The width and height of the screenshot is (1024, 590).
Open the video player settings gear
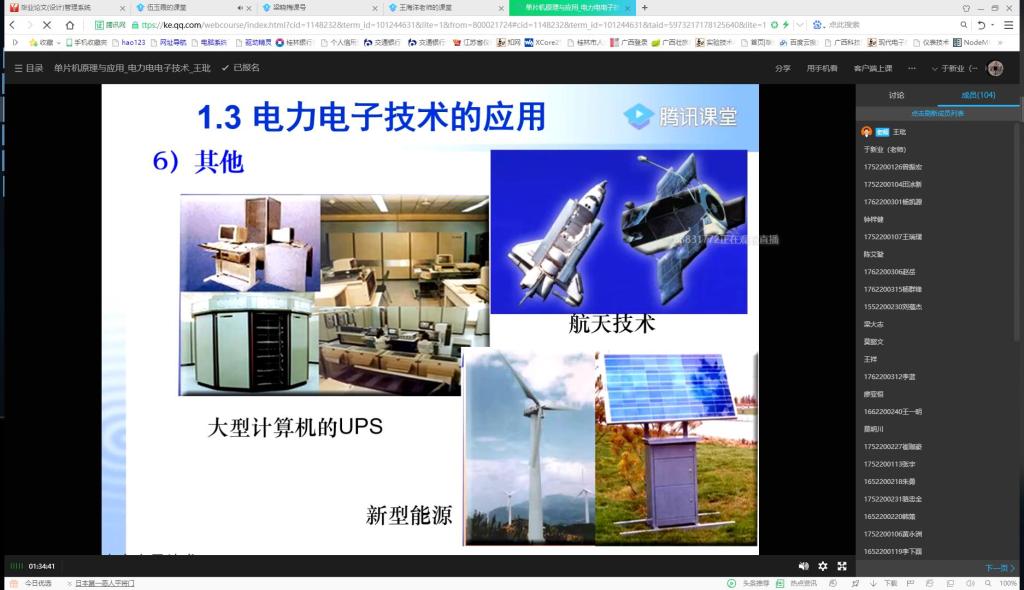(x=823, y=566)
